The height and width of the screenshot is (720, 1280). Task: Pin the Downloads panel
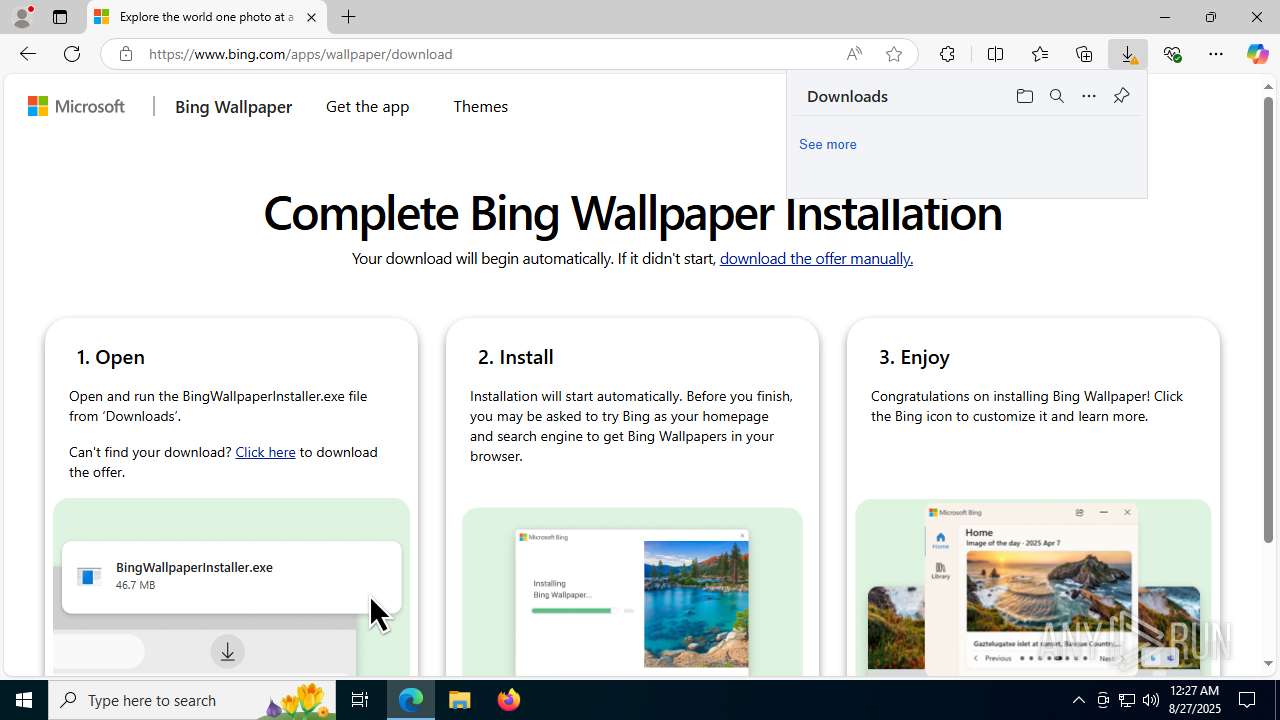point(1121,96)
